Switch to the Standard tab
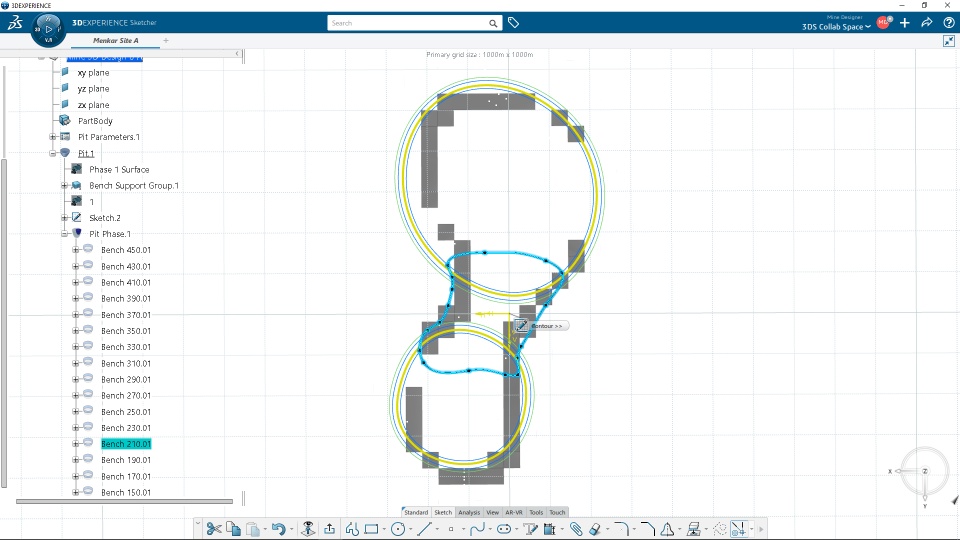 [x=416, y=512]
